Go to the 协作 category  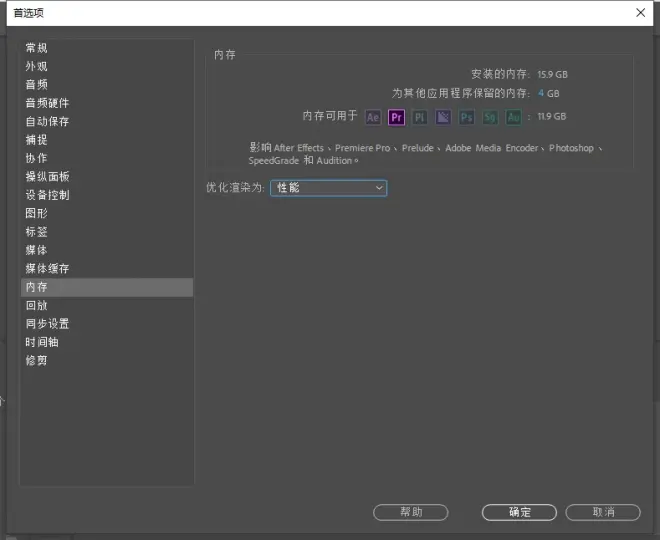(x=107, y=158)
